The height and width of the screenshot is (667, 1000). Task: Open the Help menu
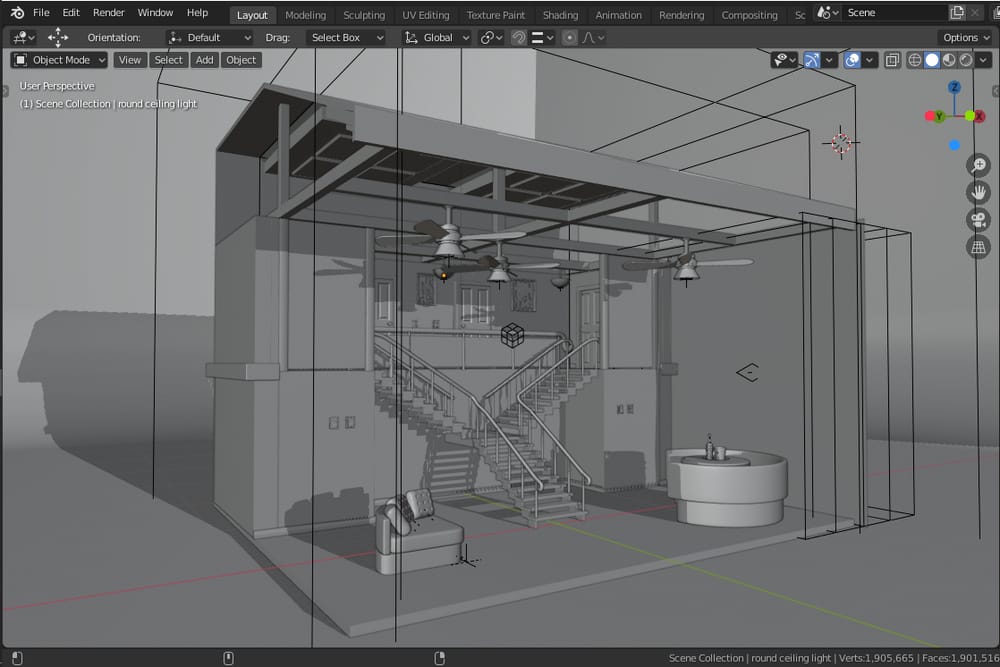(x=197, y=12)
